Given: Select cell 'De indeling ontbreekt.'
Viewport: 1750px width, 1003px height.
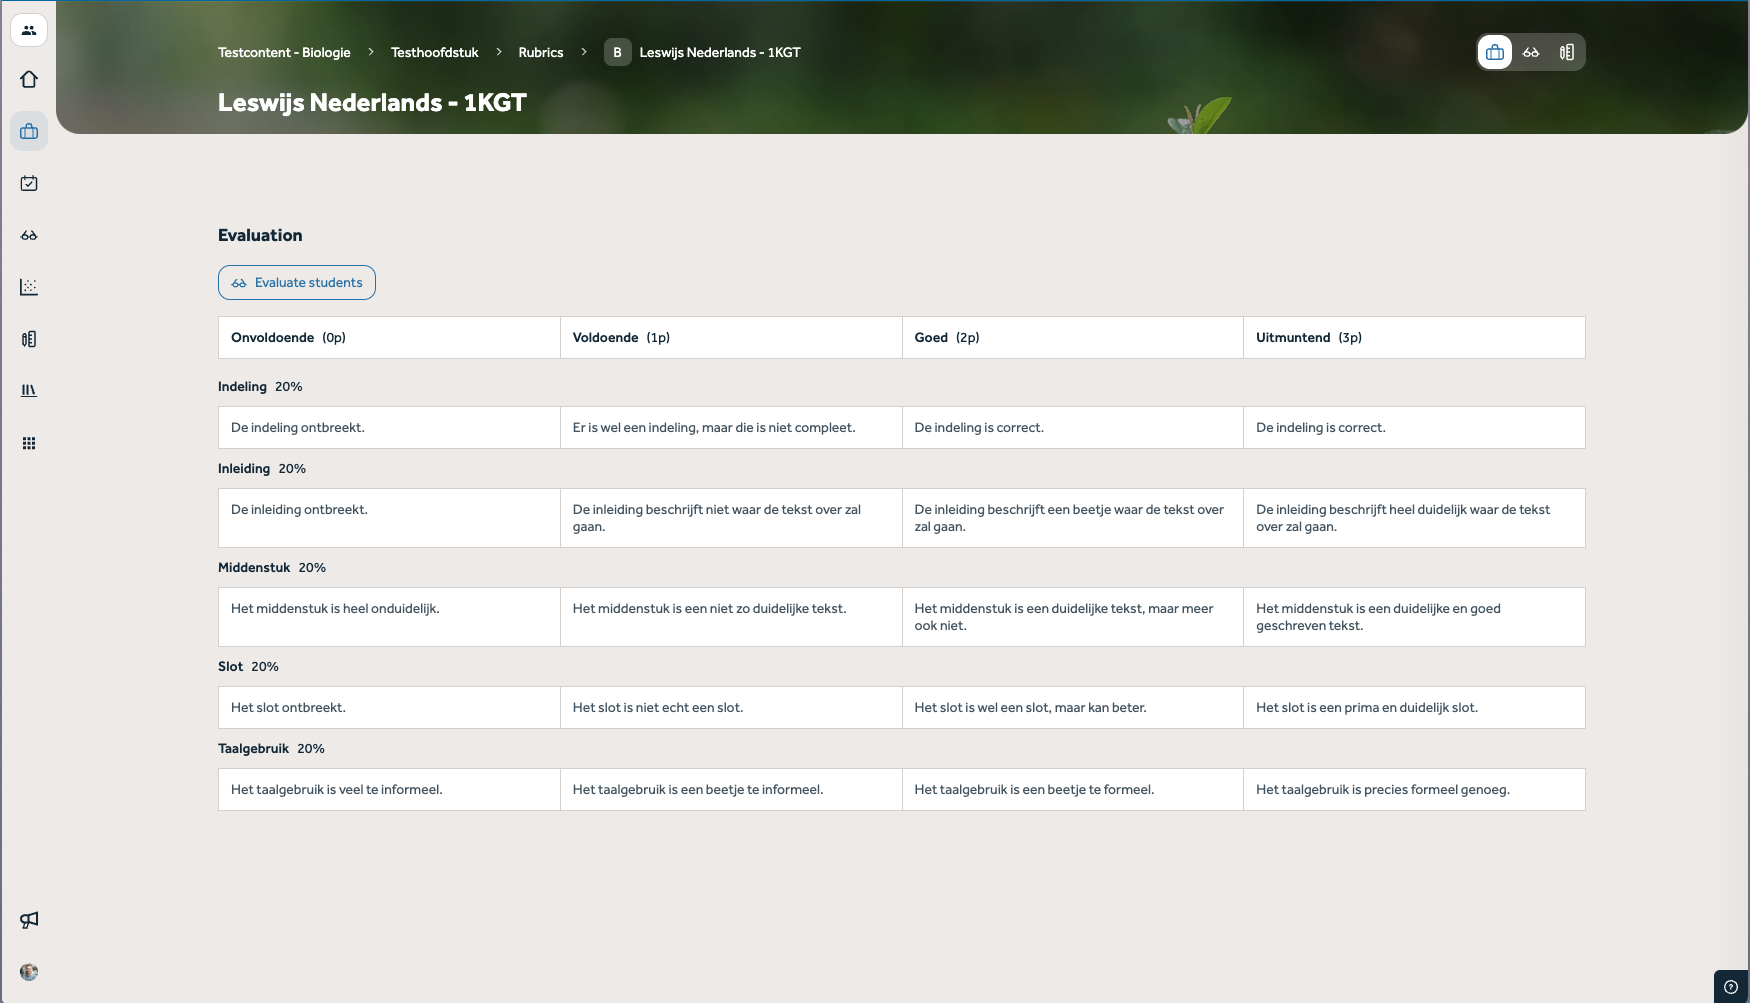Looking at the screenshot, I should tap(389, 428).
